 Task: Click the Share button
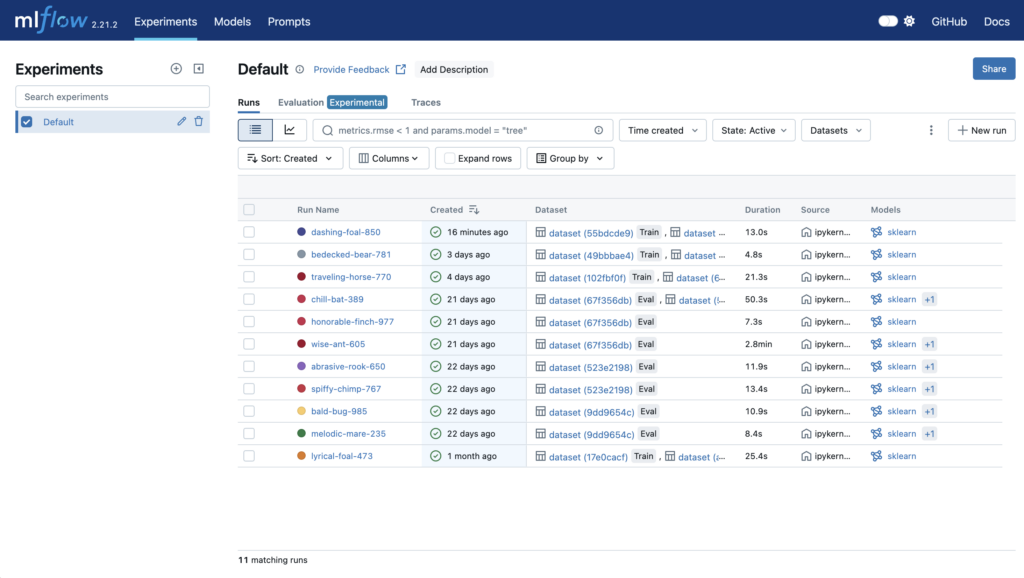click(993, 69)
